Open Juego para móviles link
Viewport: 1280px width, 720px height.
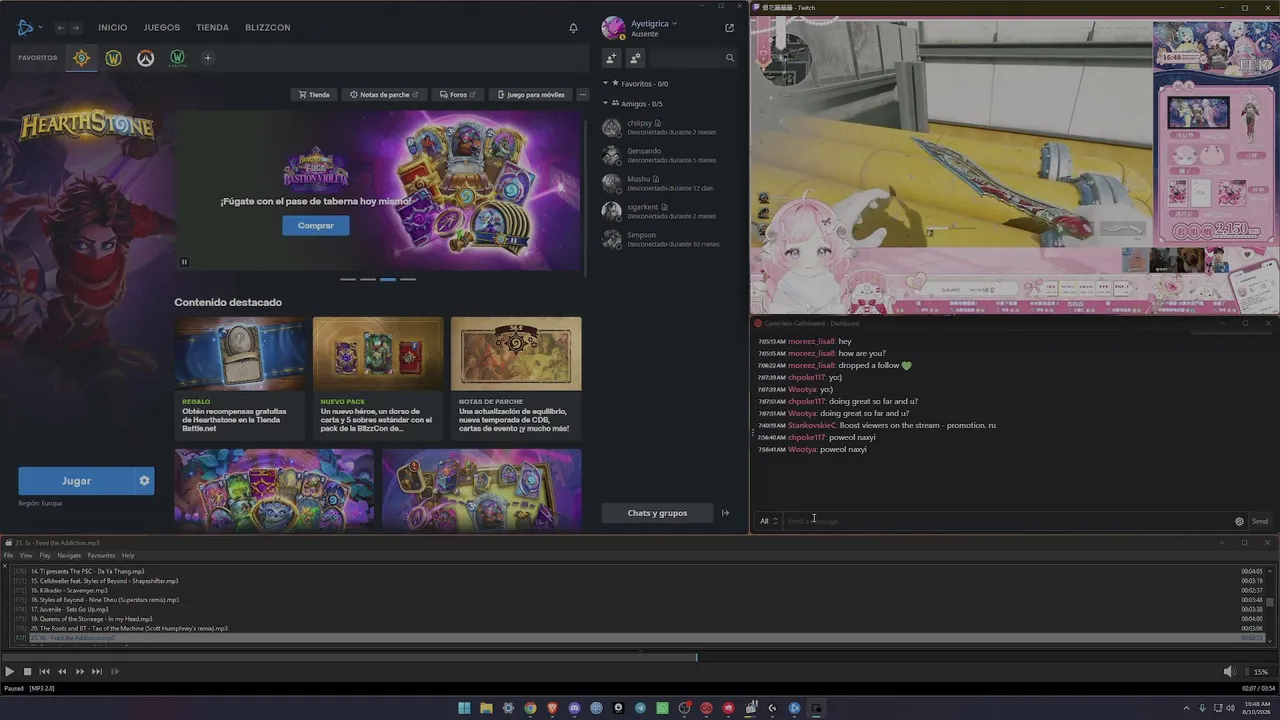tap(531, 95)
